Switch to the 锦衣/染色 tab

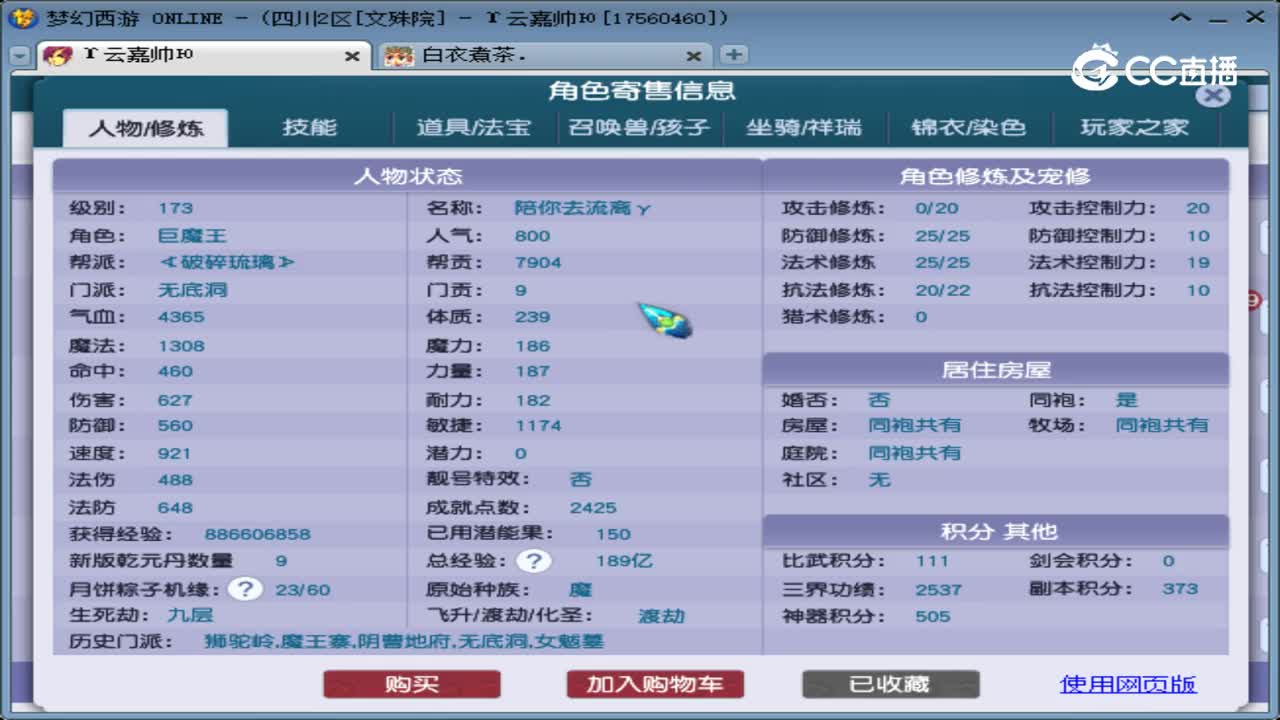968,128
